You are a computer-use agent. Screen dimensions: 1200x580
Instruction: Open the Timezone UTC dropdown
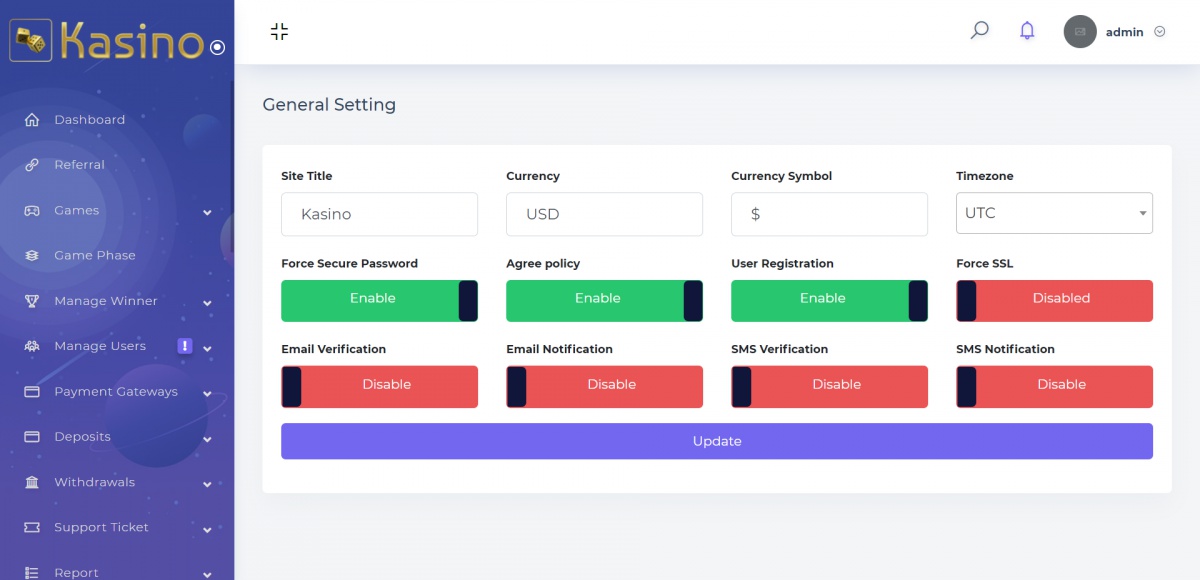tap(1054, 213)
